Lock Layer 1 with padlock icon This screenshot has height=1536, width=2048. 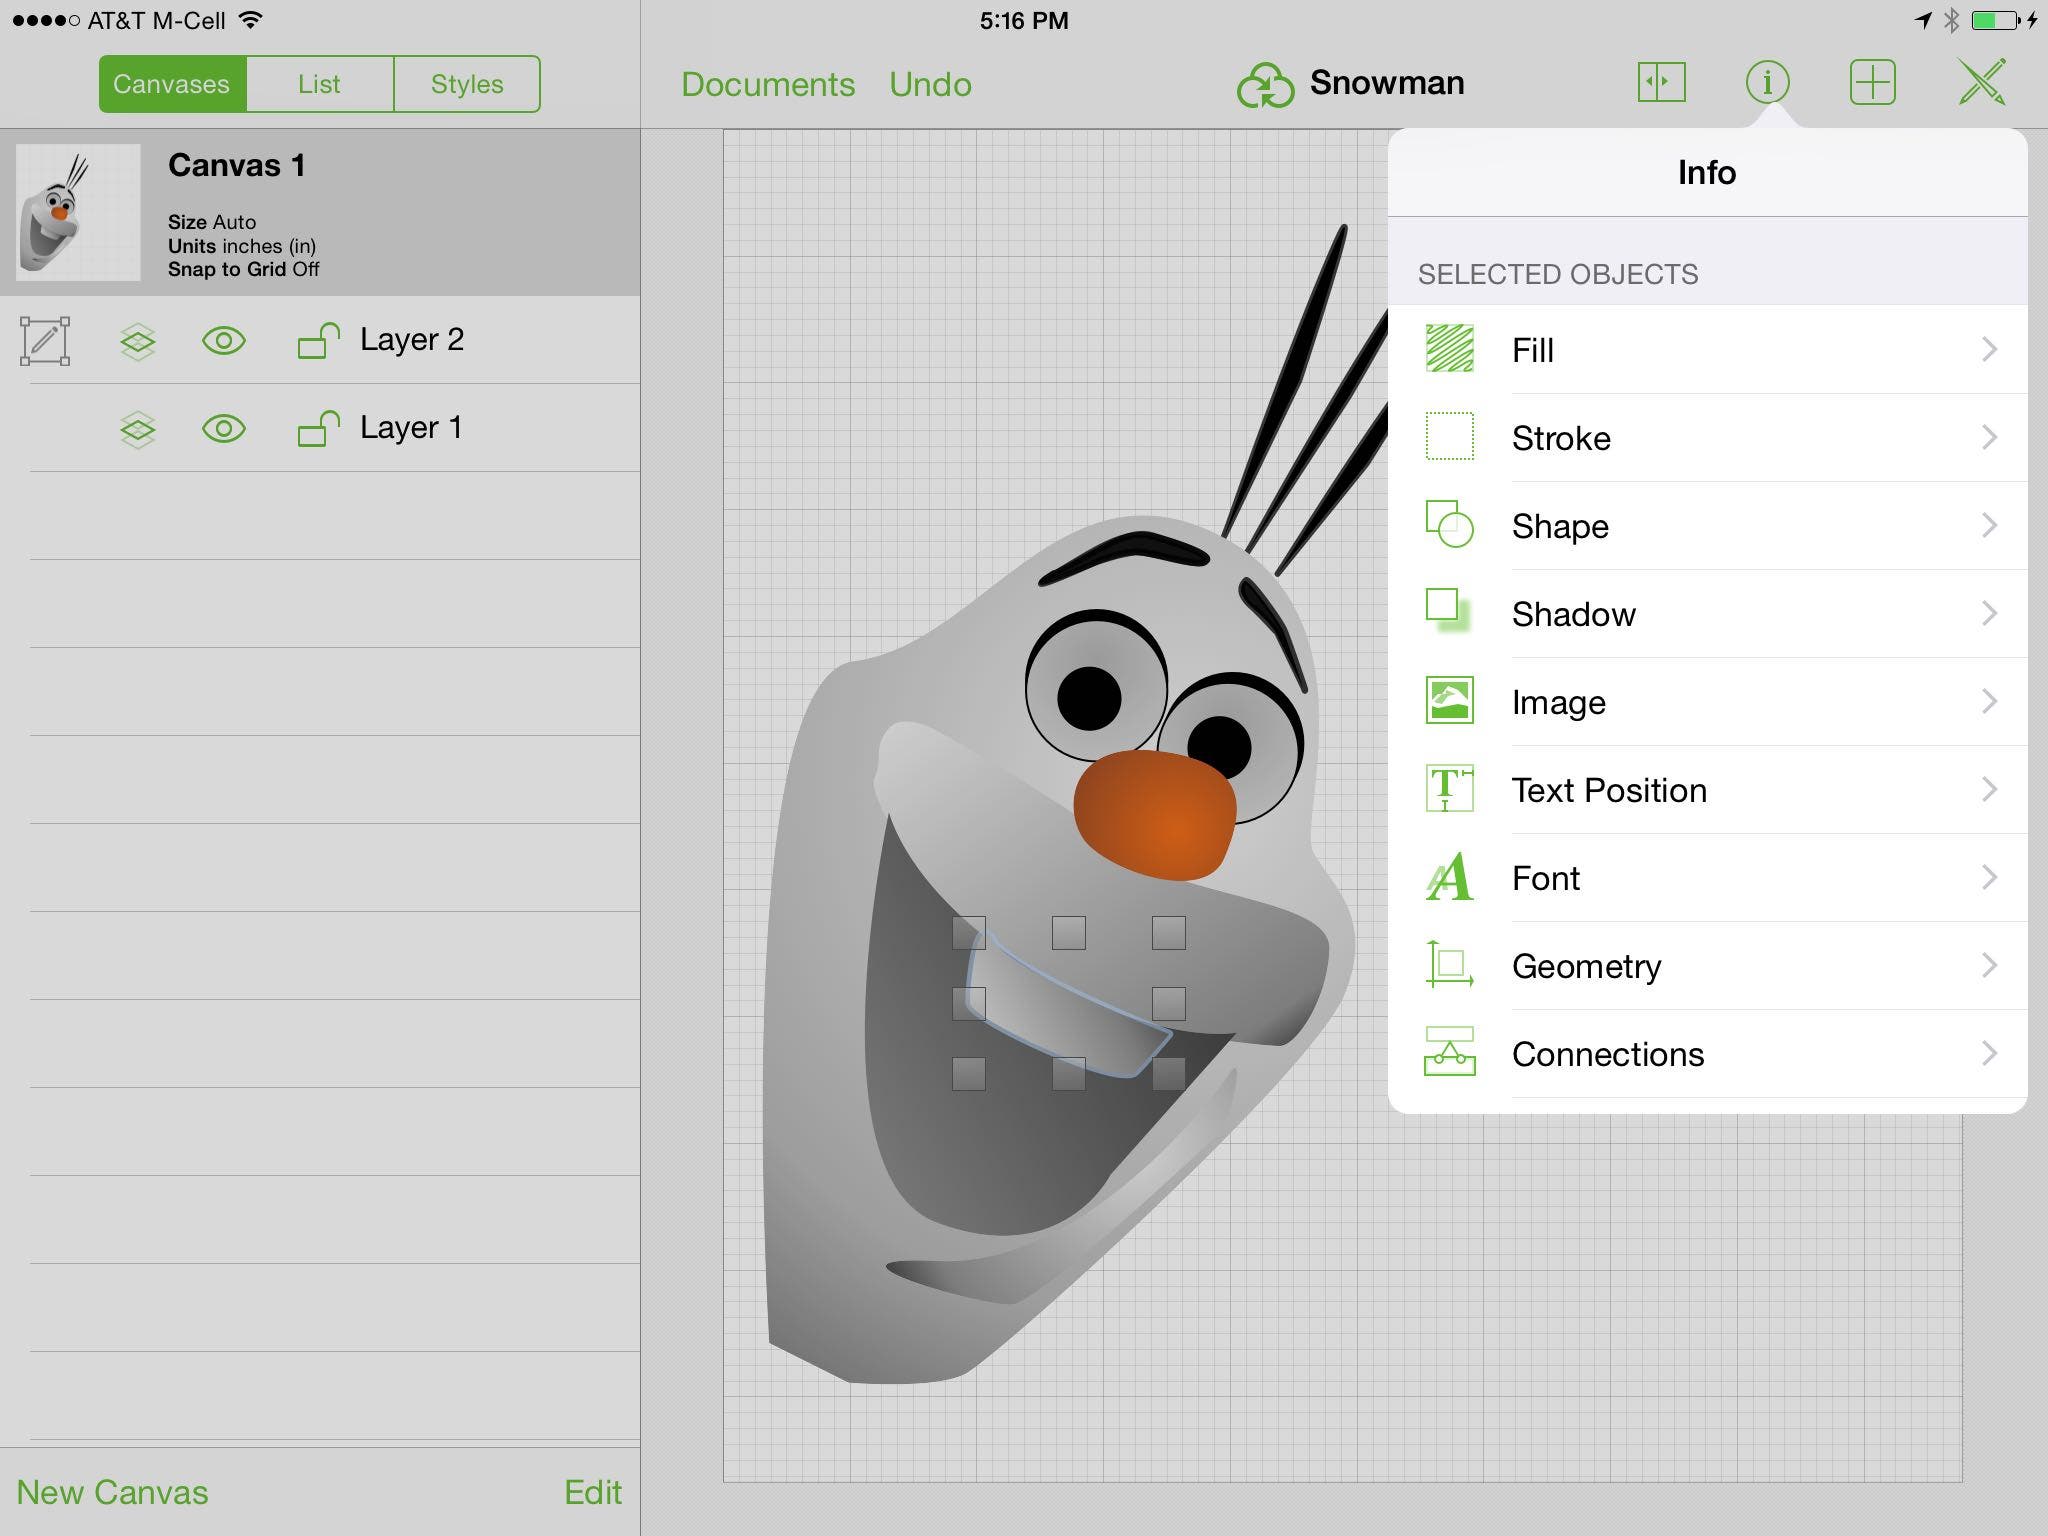point(318,428)
